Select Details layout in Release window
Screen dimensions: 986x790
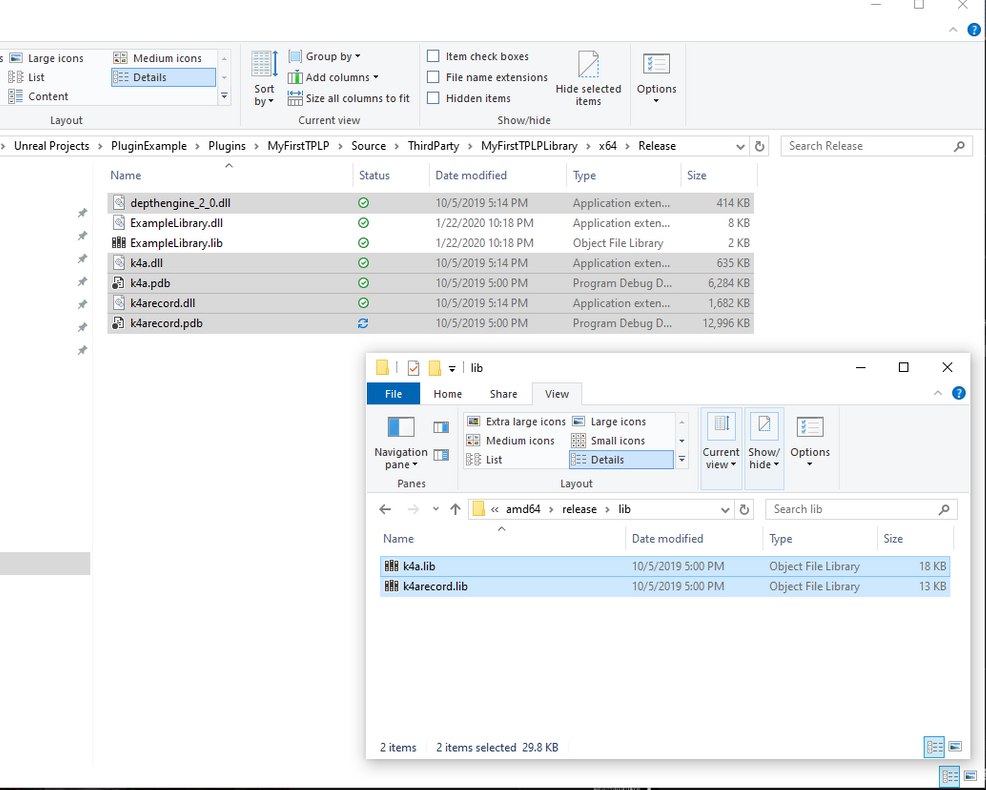pyautogui.click(x=163, y=77)
